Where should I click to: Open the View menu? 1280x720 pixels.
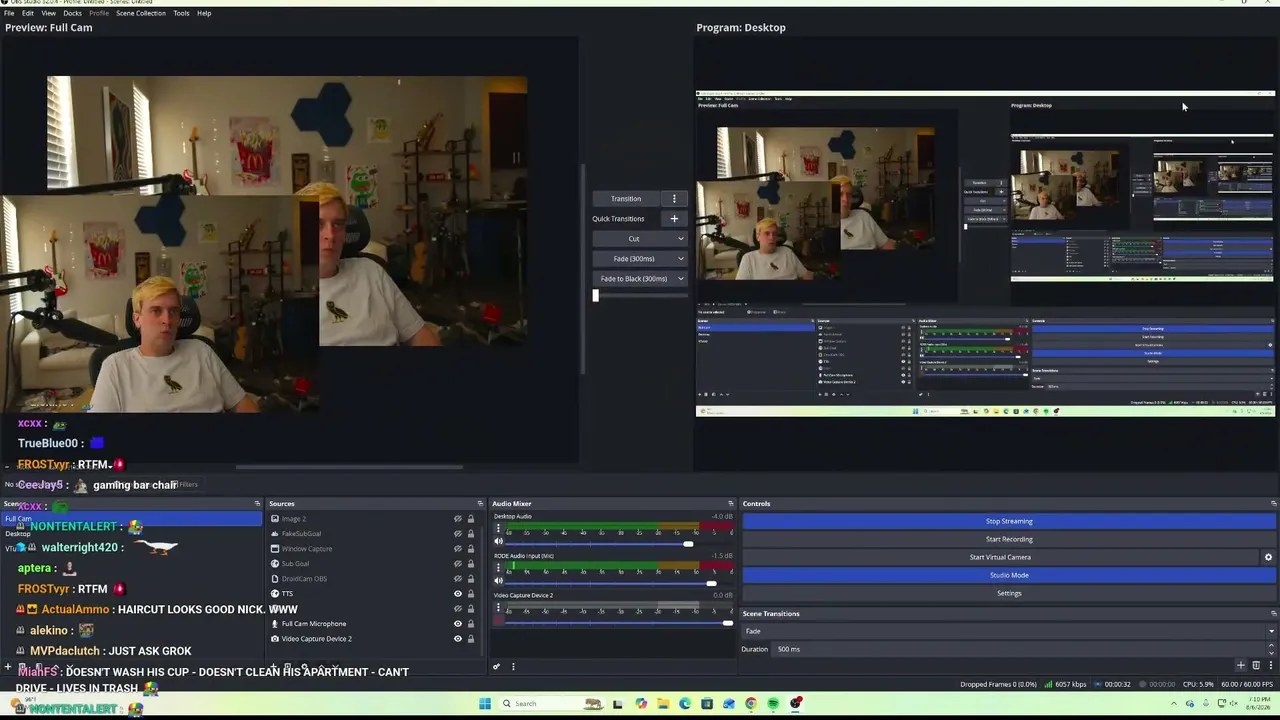[x=48, y=13]
